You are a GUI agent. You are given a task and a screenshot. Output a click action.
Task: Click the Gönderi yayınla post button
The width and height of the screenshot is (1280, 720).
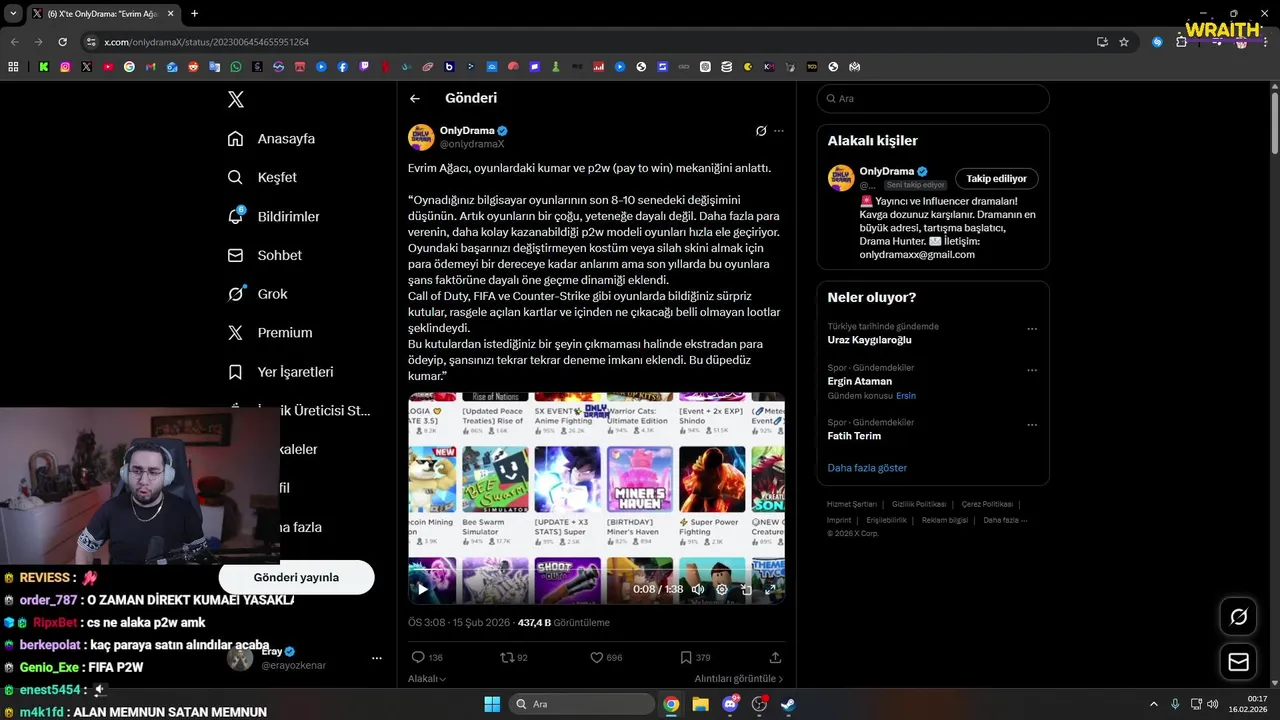[296, 577]
